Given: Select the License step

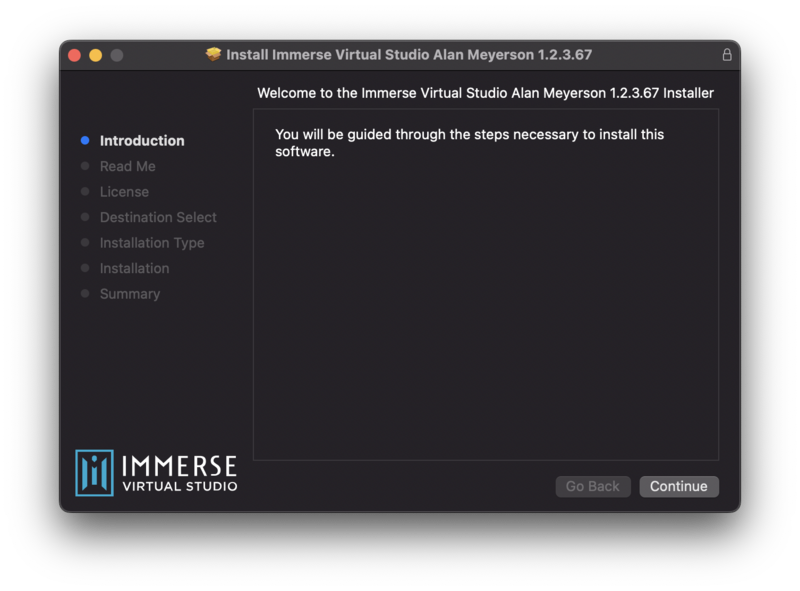Looking at the screenshot, I should [124, 192].
